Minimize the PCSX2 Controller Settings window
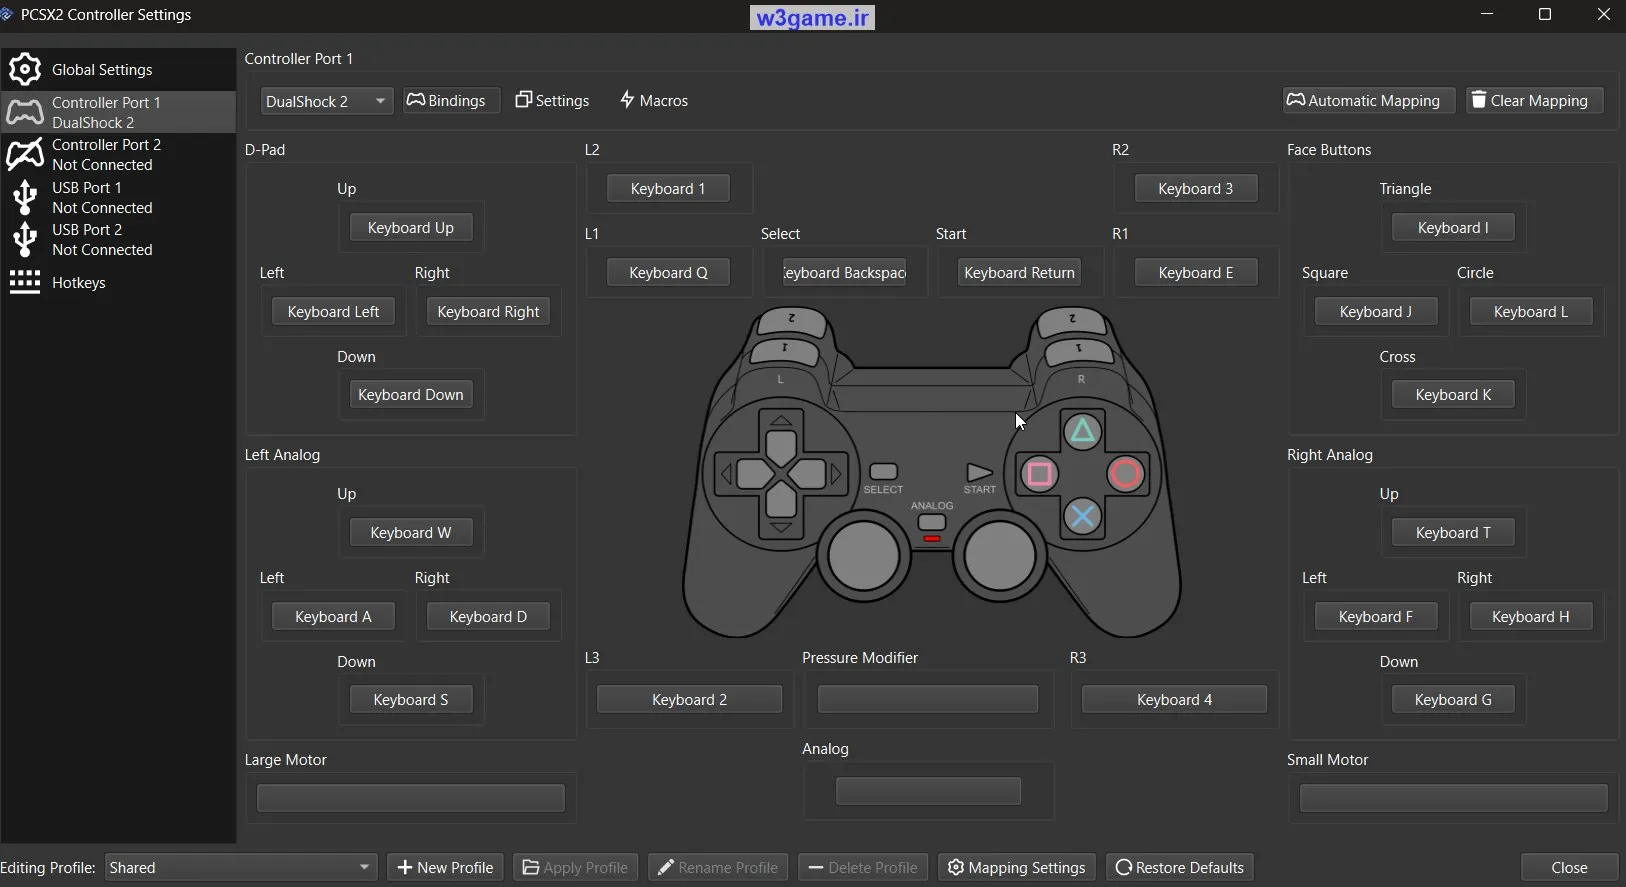Viewport: 1626px width, 887px height. click(x=1487, y=15)
